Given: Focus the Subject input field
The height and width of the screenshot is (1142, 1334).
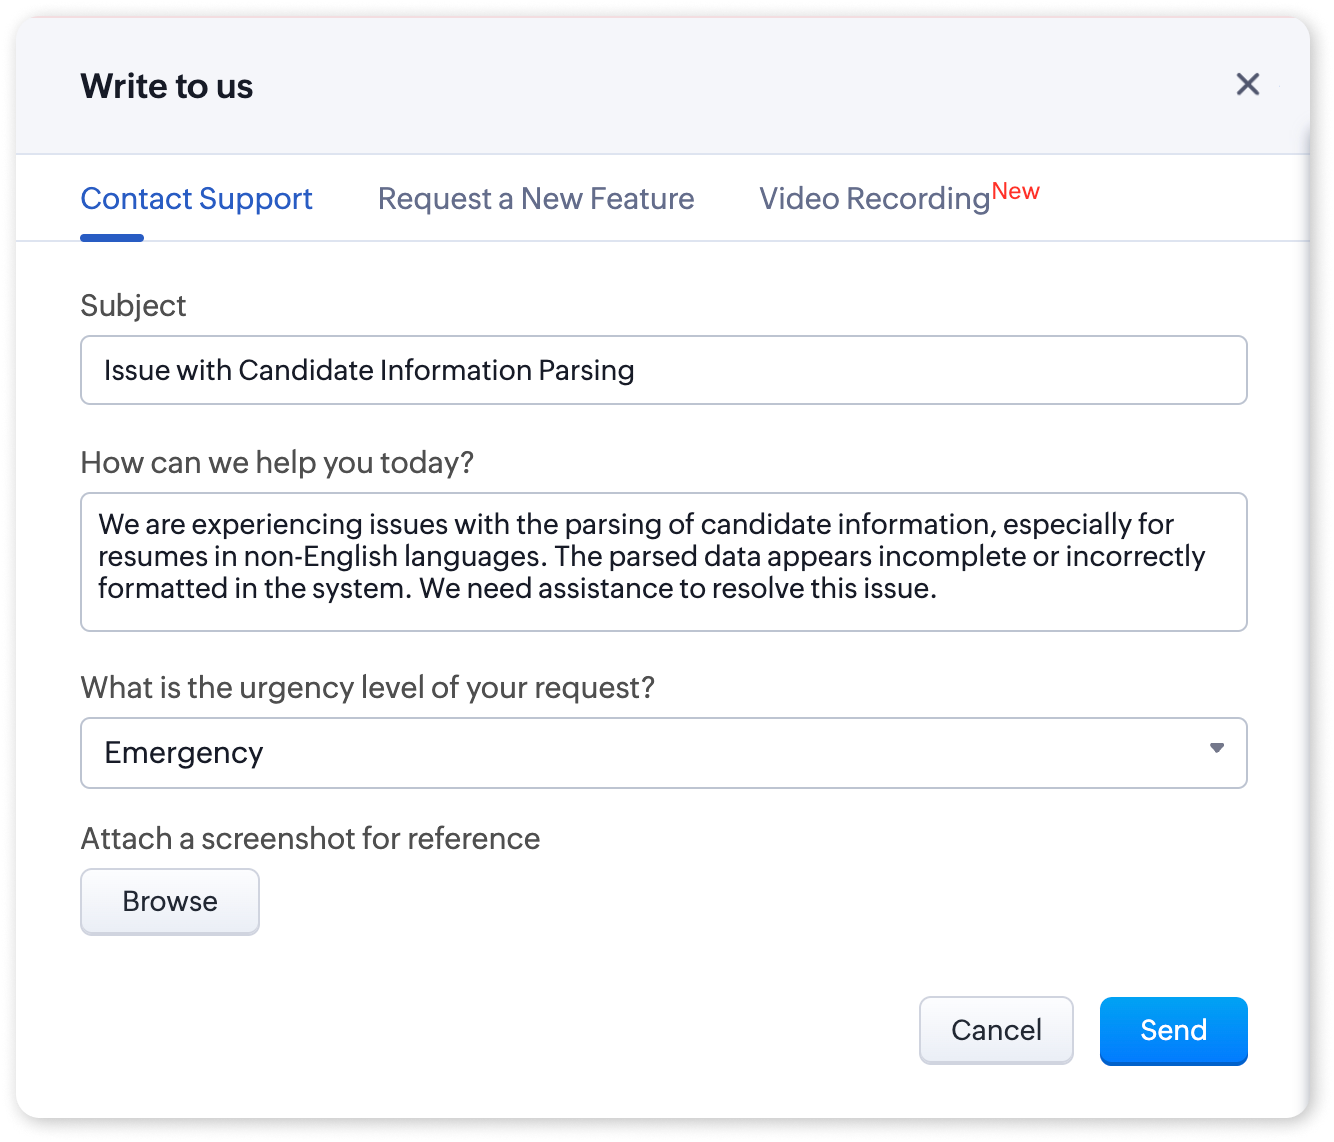Looking at the screenshot, I should pos(663,370).
